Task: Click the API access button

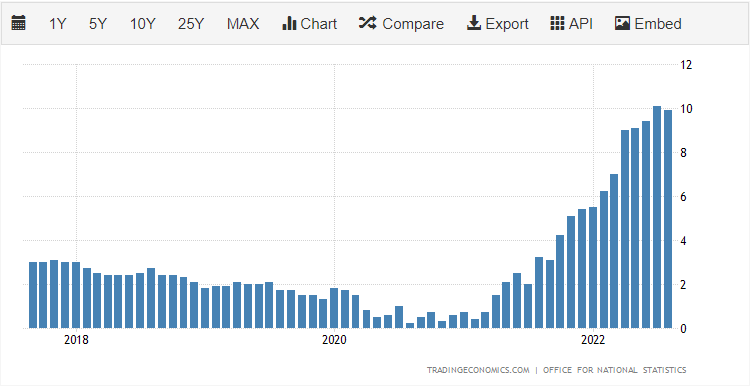Action: (x=571, y=23)
